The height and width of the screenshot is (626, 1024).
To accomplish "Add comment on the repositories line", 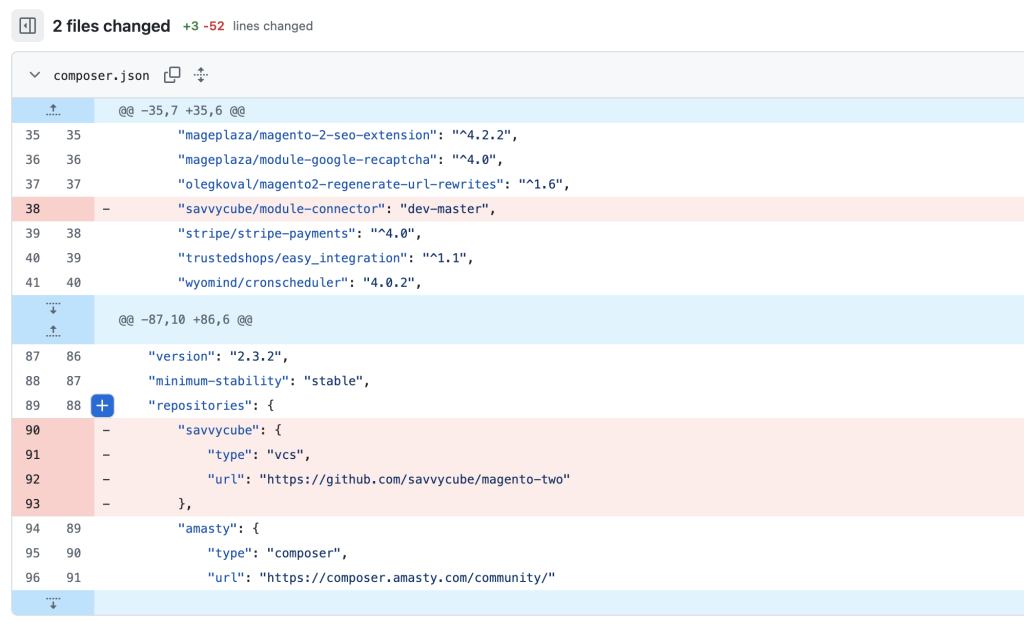I will point(102,406).
